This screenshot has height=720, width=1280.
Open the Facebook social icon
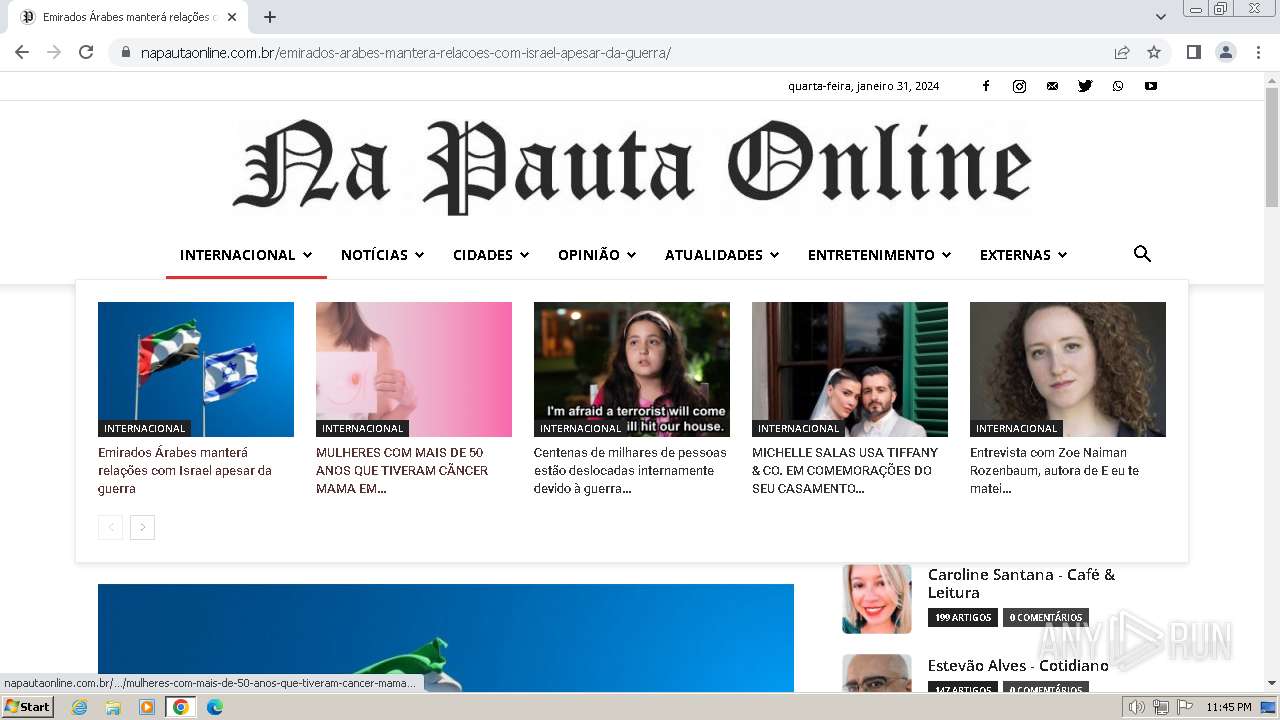[x=985, y=86]
